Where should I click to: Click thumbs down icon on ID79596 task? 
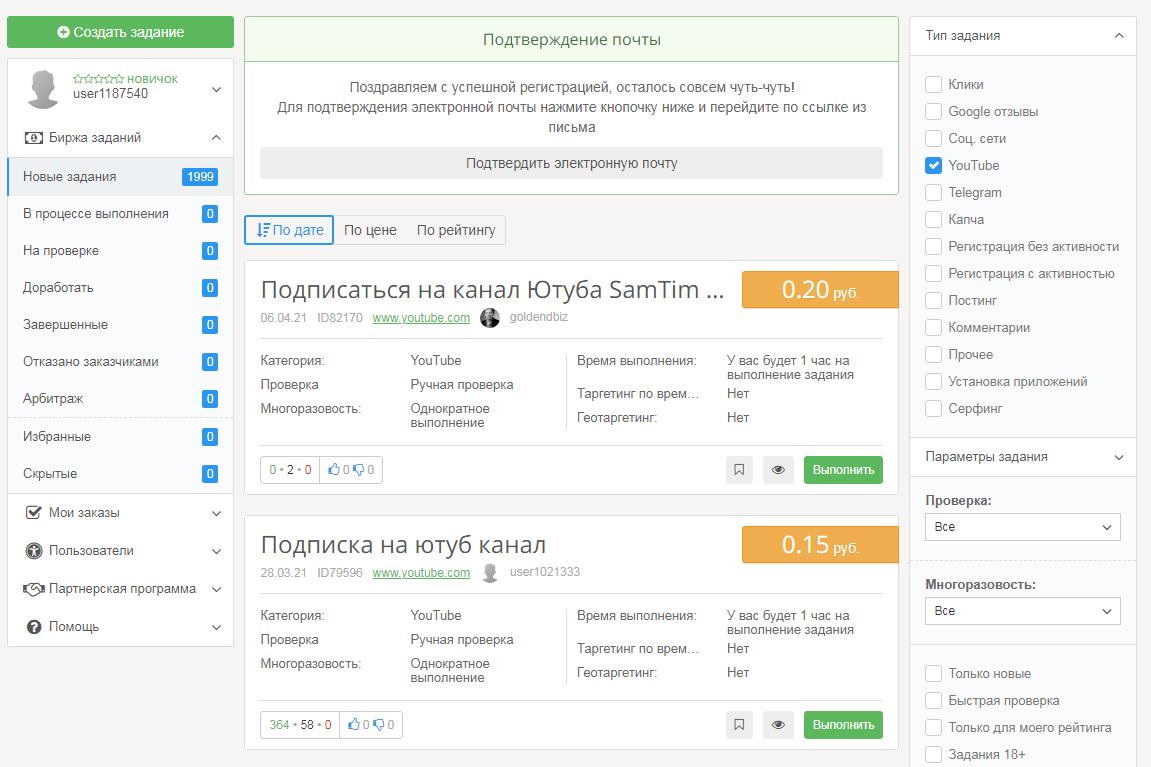point(379,724)
